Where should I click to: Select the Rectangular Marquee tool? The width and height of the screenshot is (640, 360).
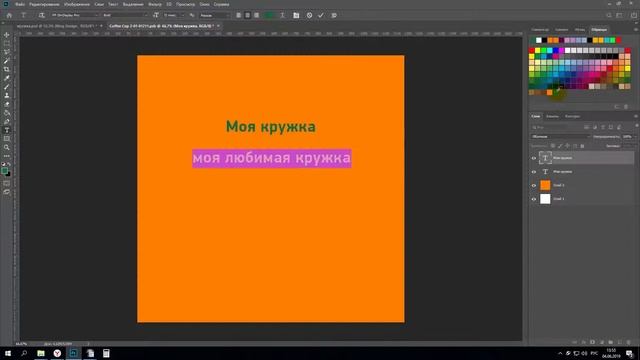(x=7, y=44)
